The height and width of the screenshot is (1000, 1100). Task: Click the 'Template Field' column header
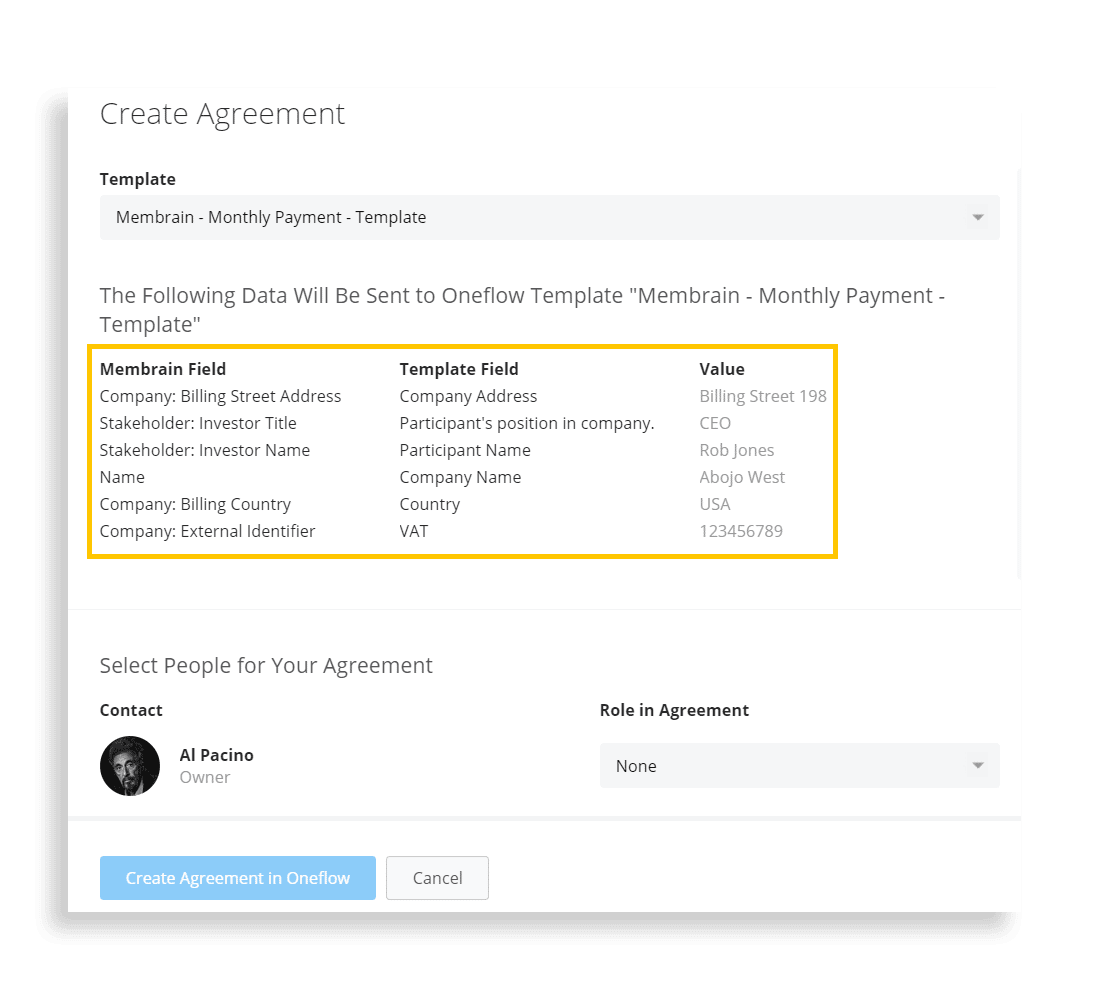(x=459, y=369)
